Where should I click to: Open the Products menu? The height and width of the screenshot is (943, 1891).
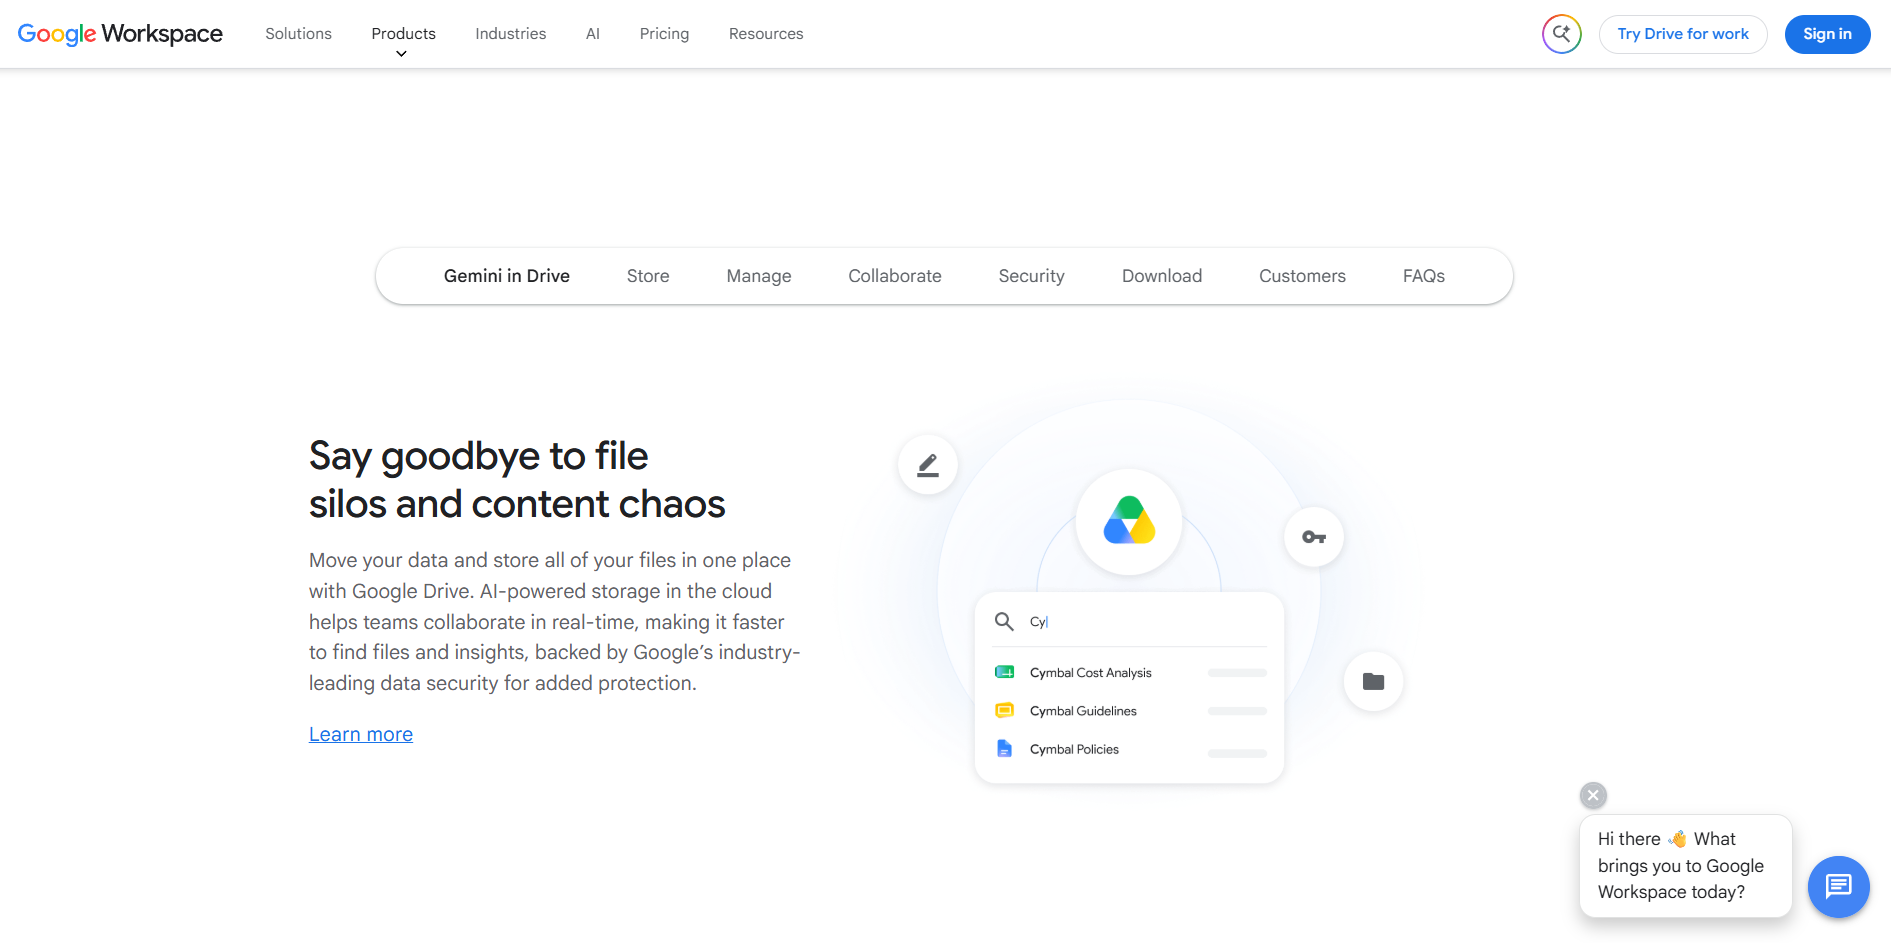click(x=403, y=33)
